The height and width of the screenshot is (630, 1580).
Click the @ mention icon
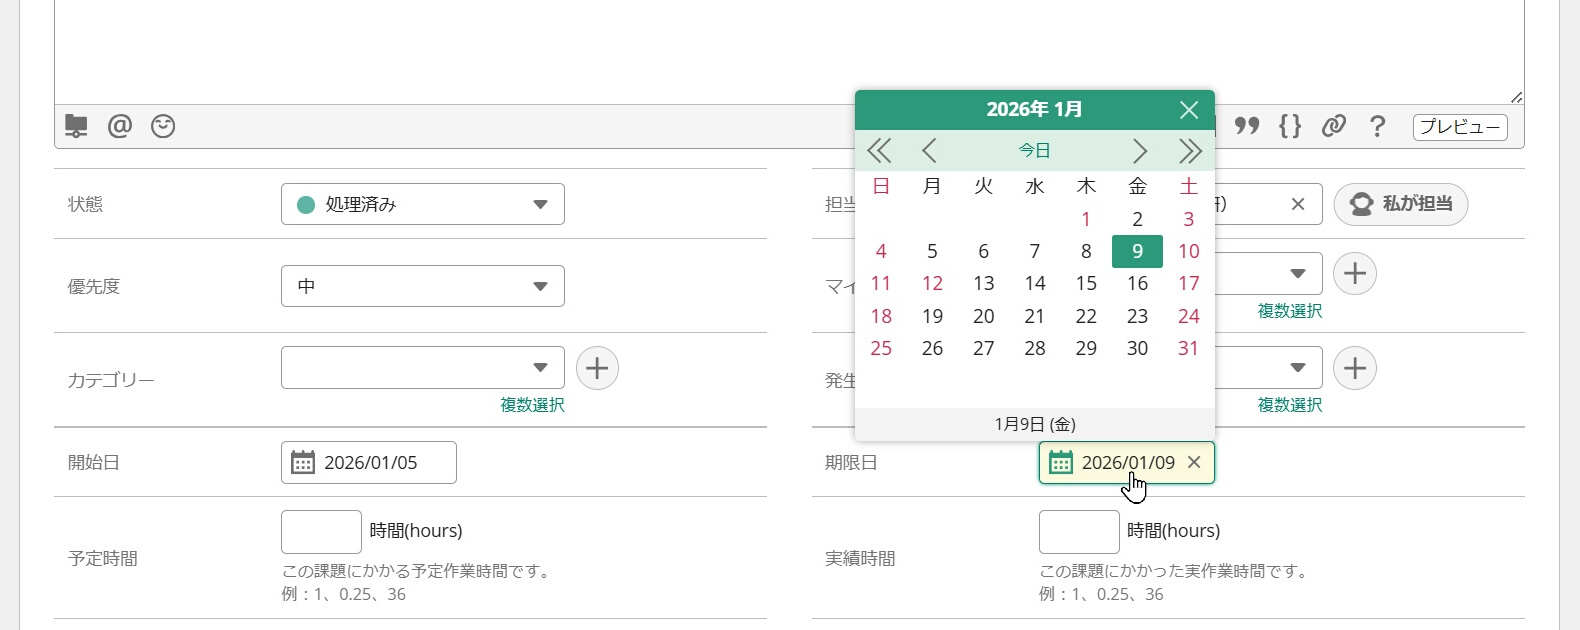pyautogui.click(x=120, y=126)
